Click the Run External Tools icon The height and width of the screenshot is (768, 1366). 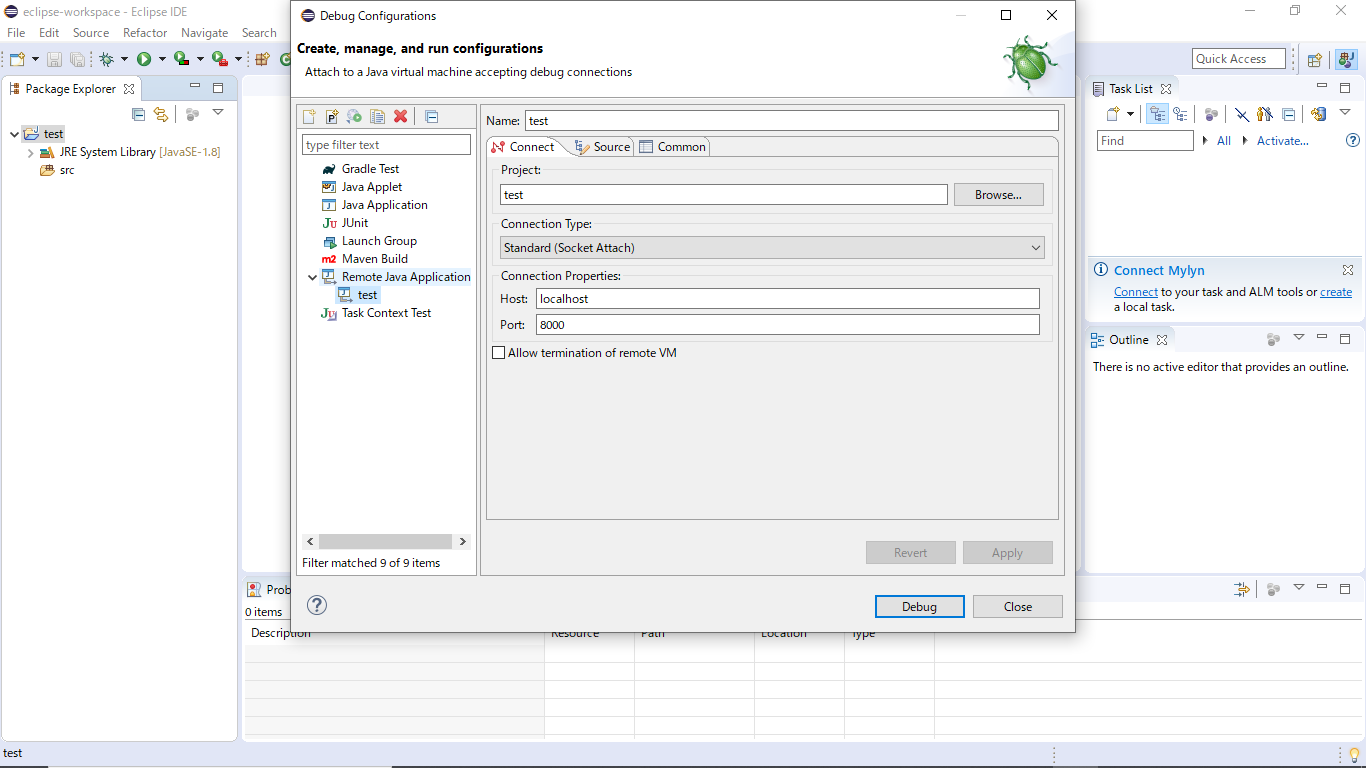[x=218, y=60]
